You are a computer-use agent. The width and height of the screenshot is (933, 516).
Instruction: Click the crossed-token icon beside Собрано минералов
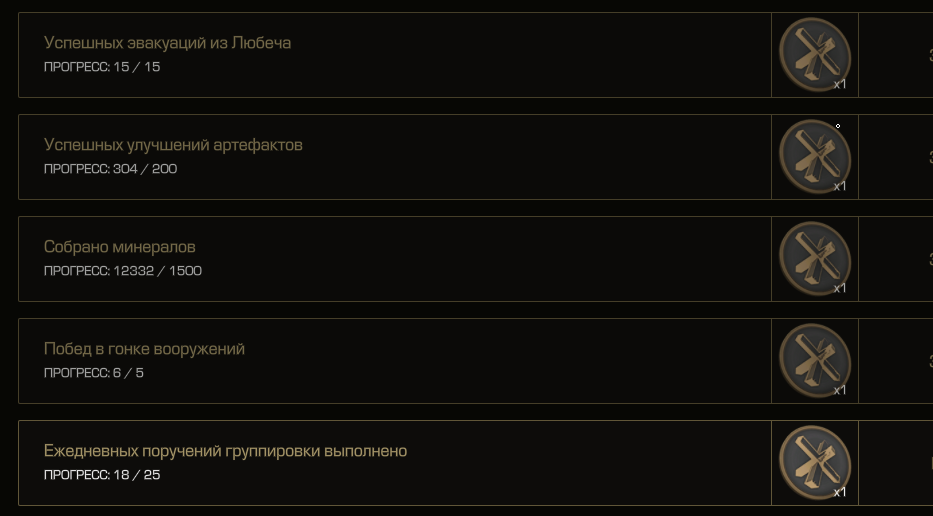tap(815, 259)
